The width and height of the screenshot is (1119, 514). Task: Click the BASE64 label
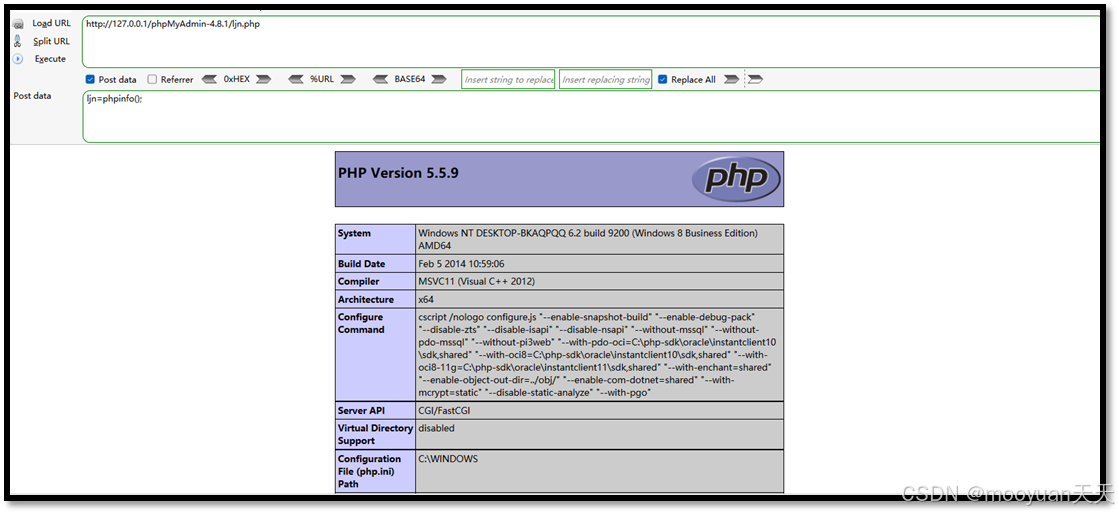410,79
